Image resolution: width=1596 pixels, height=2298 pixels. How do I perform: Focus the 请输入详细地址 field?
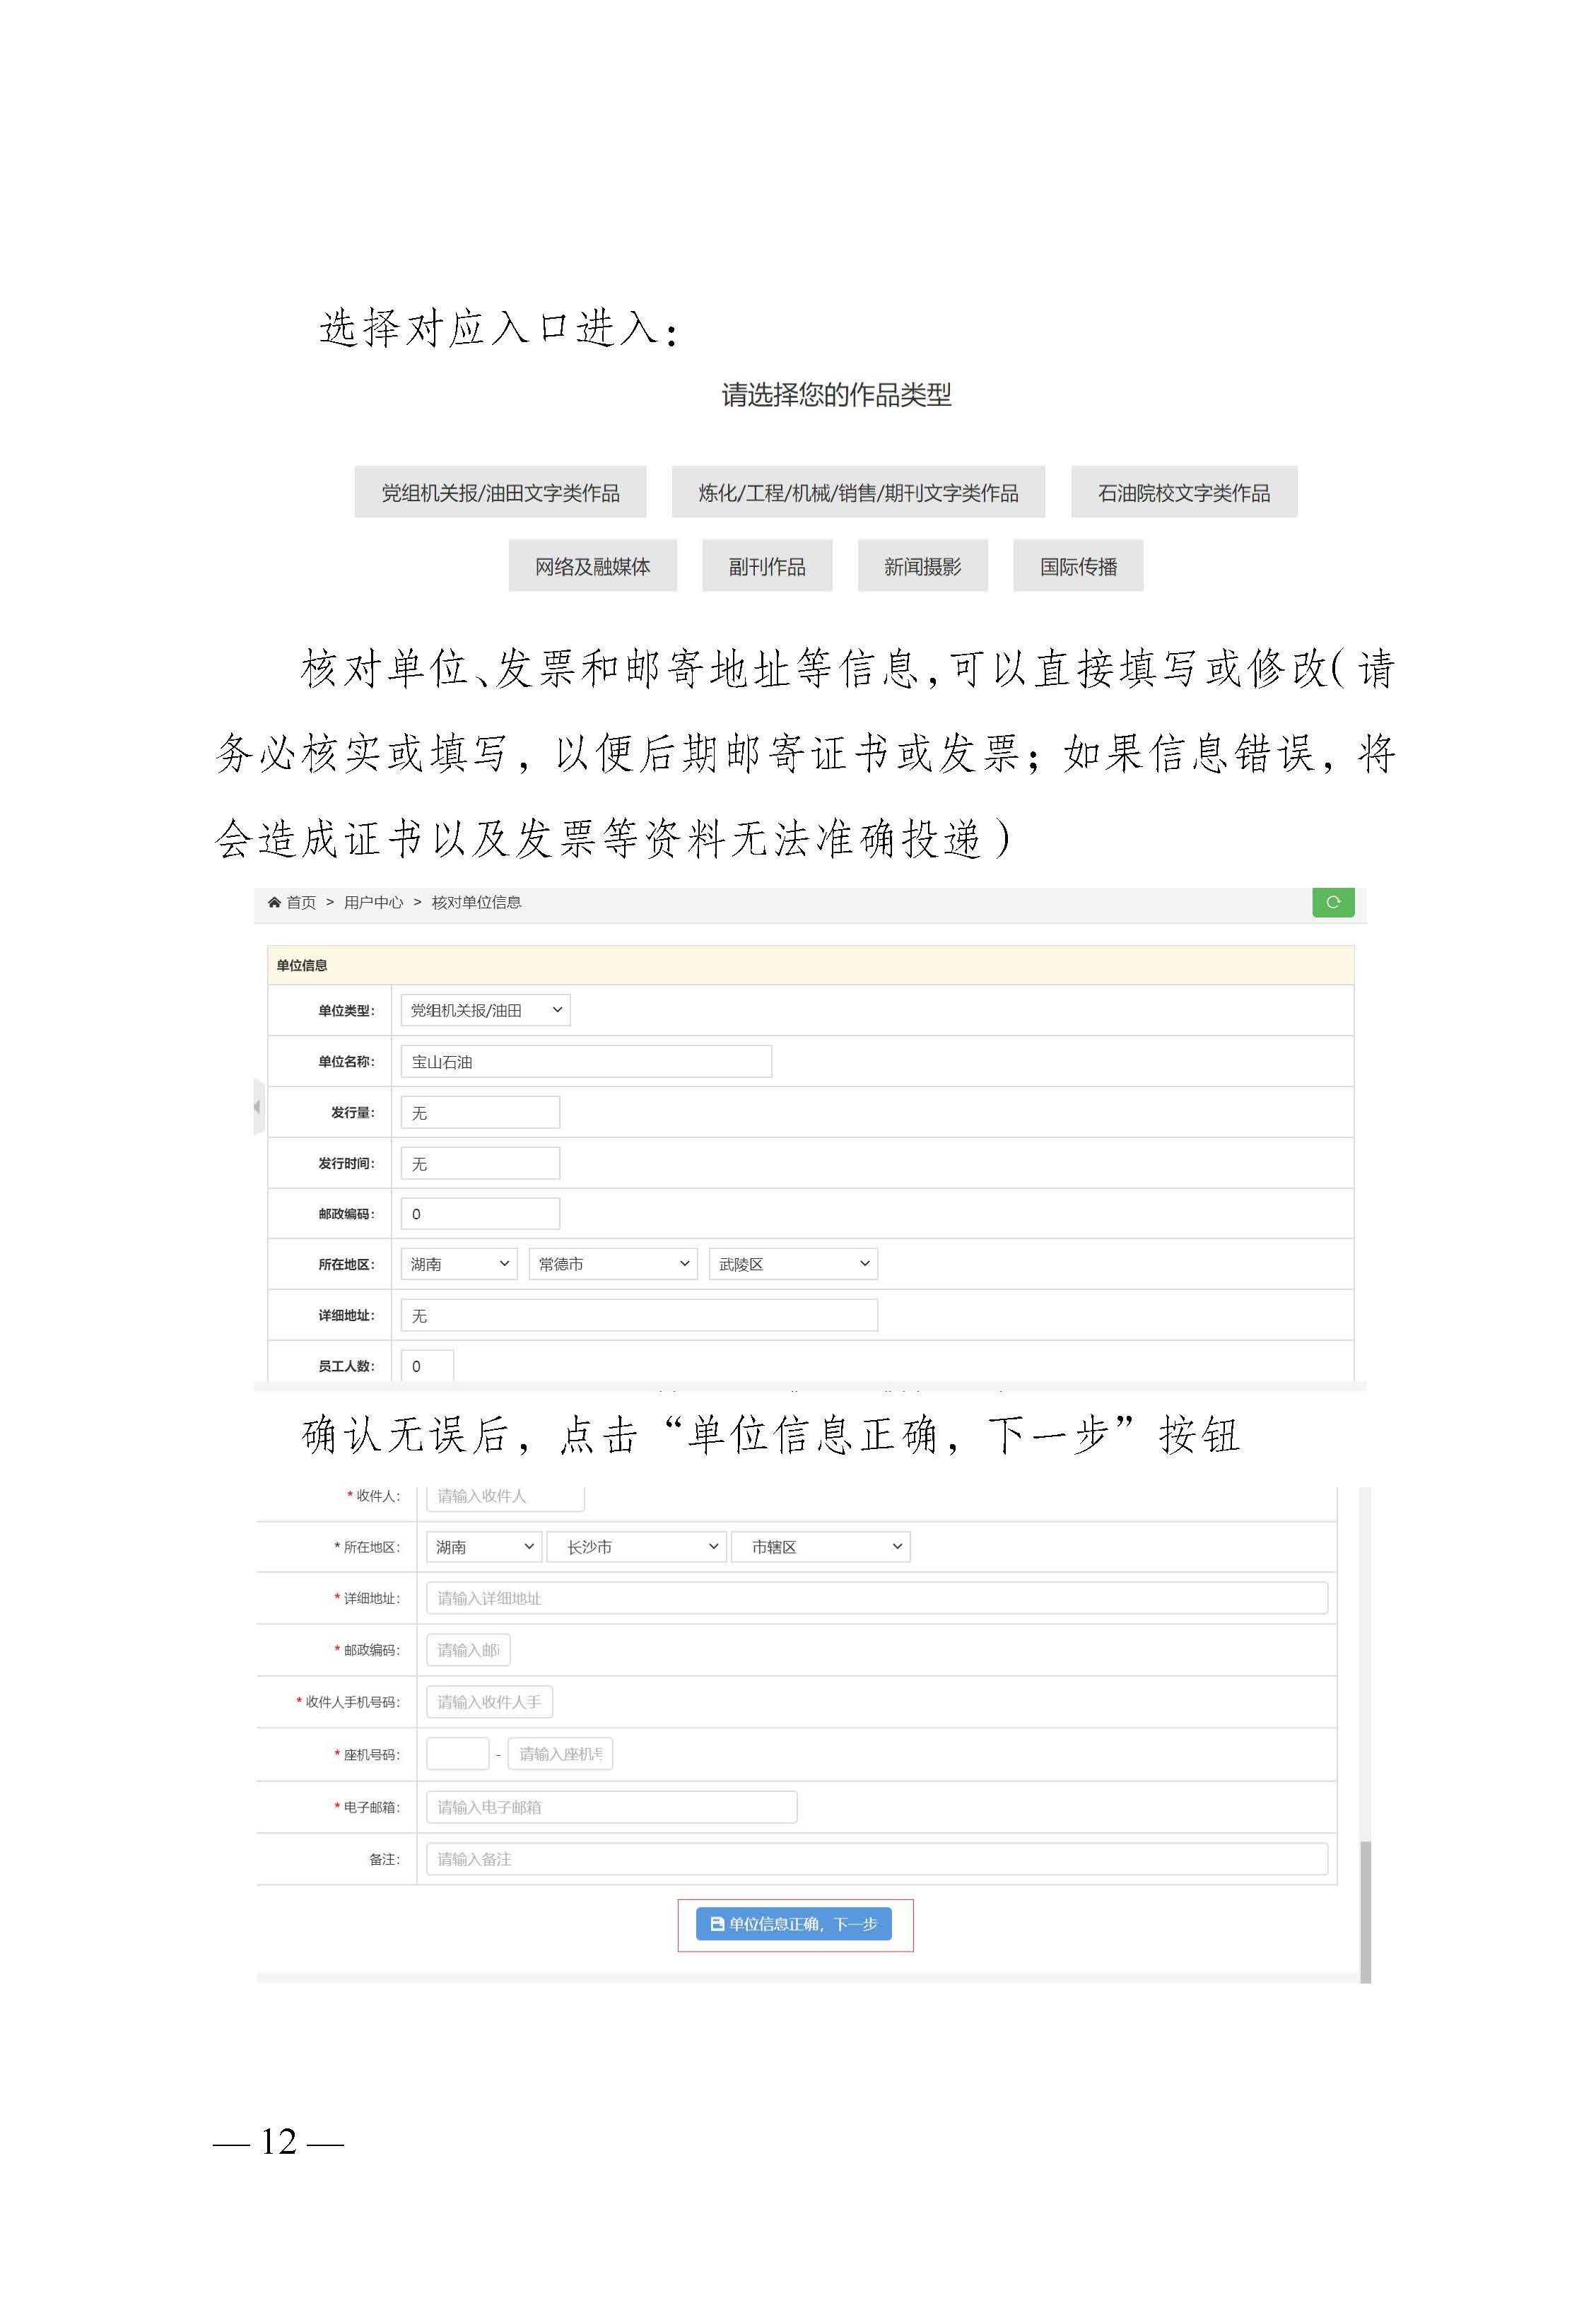877,1598
